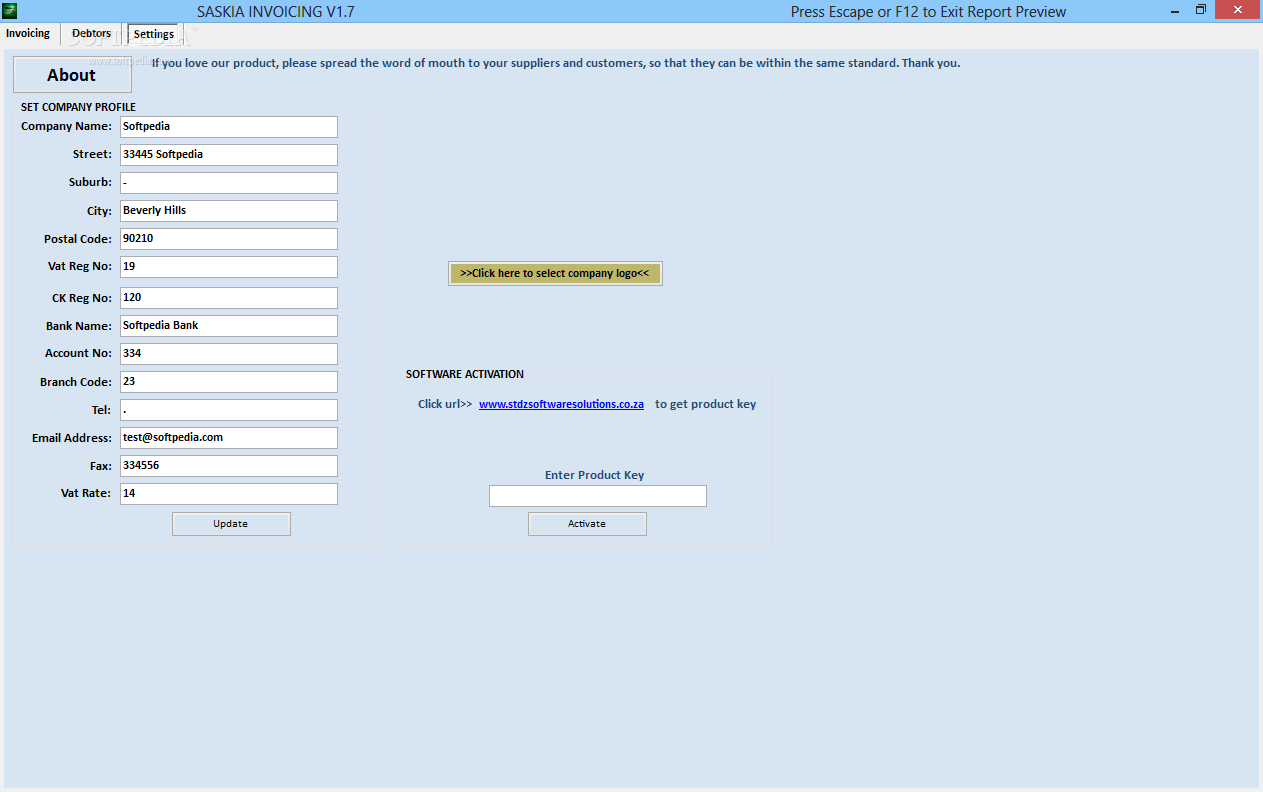The width and height of the screenshot is (1263, 792).
Task: Click the Update button
Action: (231, 524)
